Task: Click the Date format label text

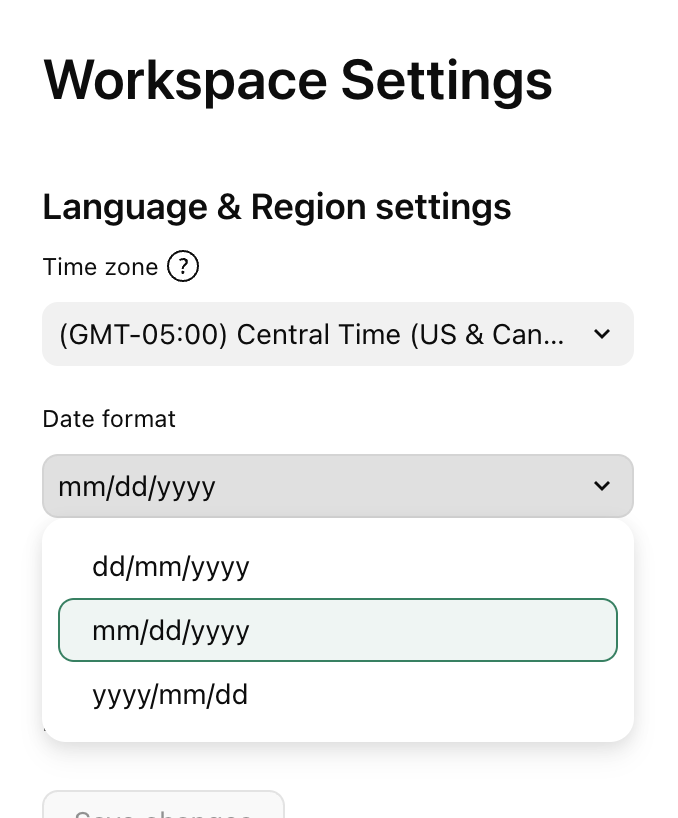Action: pos(109,419)
